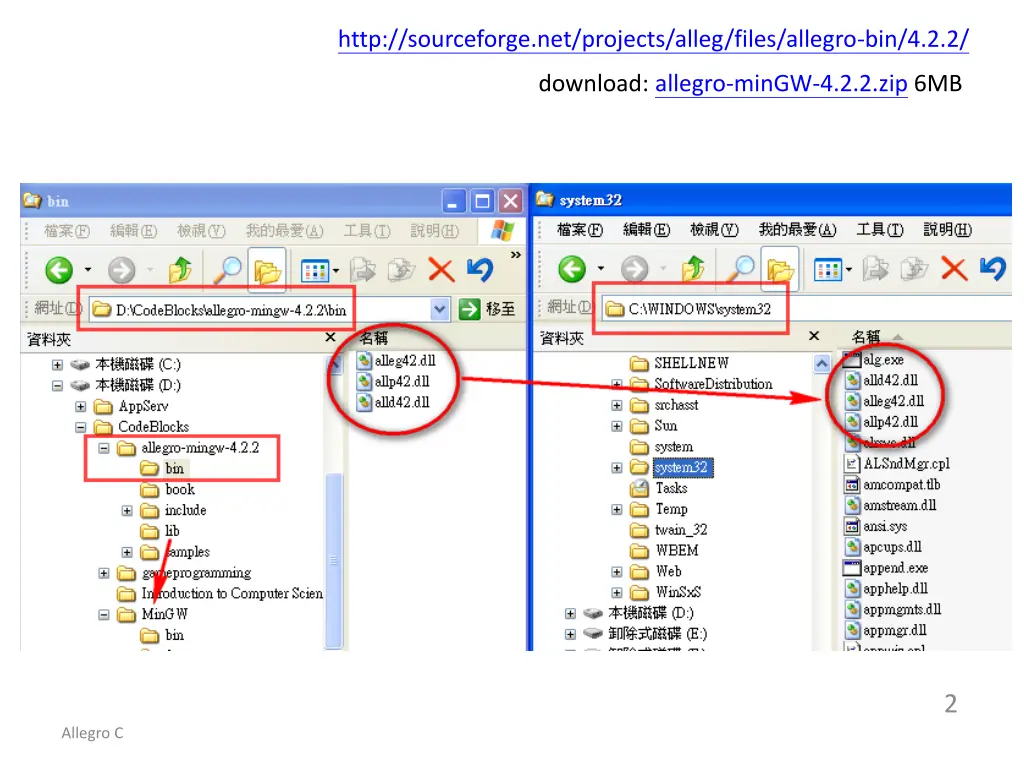Click the allegro-minGW-4.2.2.zip download link
This screenshot has width=1024, height=768.
point(781,84)
